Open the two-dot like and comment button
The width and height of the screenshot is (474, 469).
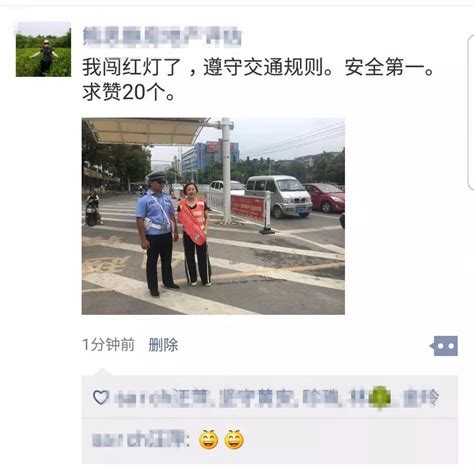click(x=444, y=346)
